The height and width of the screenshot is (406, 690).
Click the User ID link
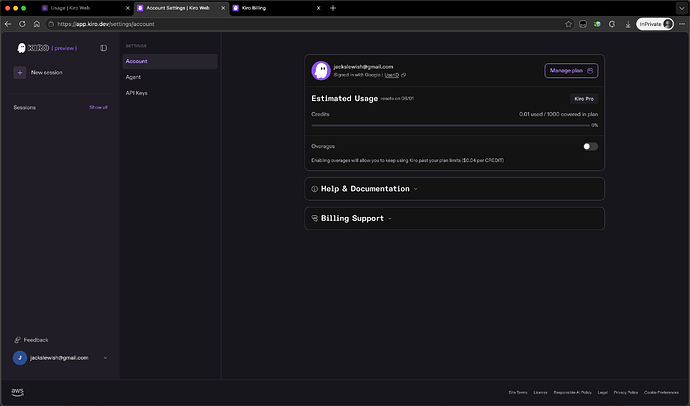392,75
